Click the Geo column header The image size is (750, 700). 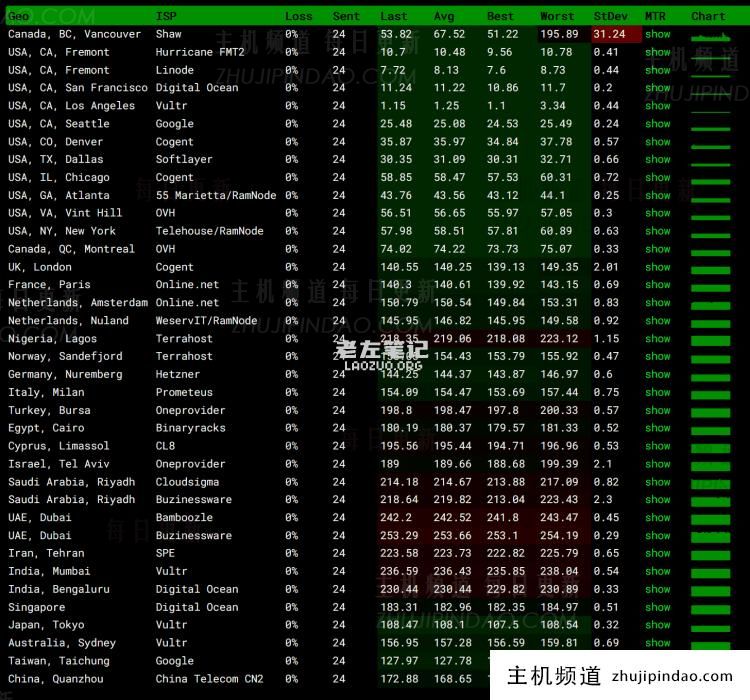18,16
